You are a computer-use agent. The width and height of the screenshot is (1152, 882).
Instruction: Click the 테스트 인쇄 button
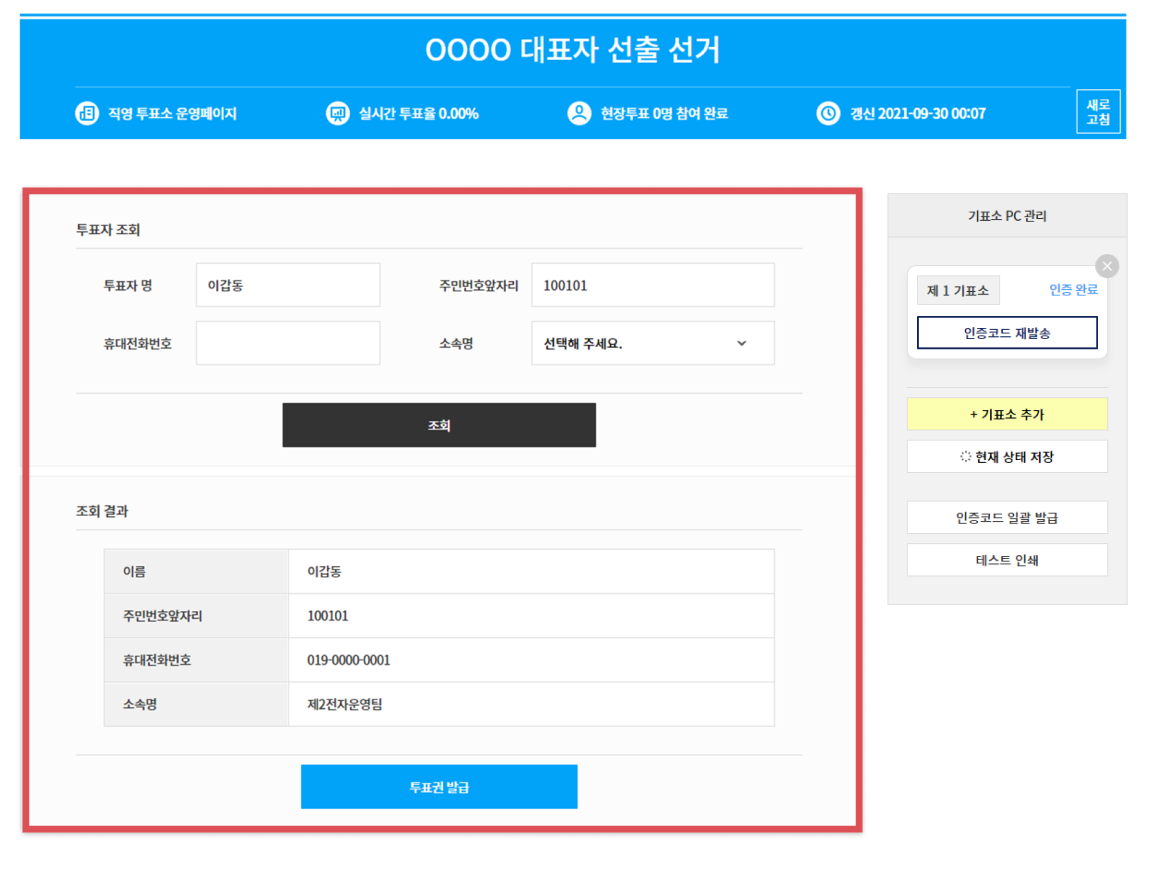[x=1007, y=560]
